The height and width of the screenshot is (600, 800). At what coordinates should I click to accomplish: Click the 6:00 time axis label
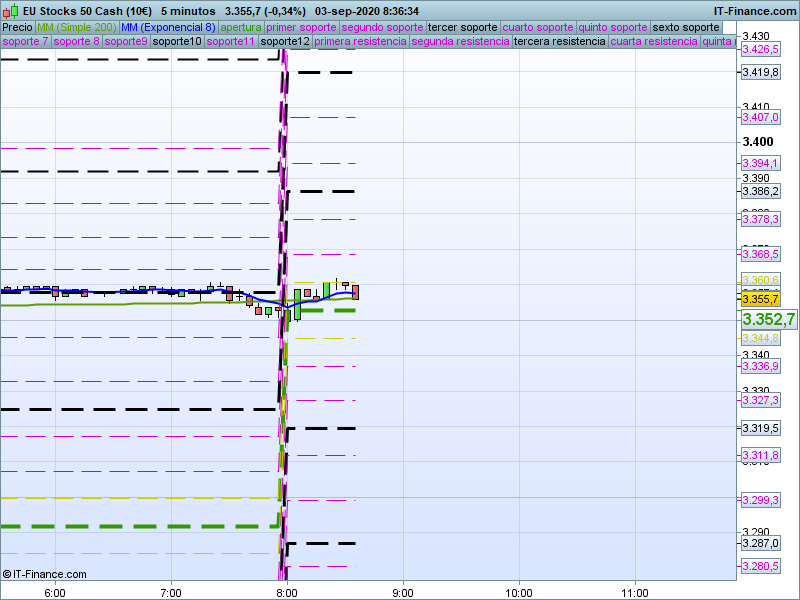(x=55, y=593)
